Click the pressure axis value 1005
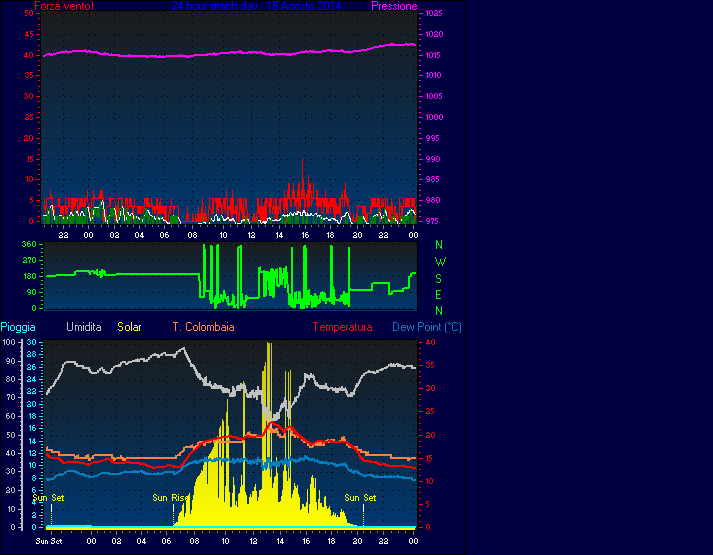The width and height of the screenshot is (713, 555). pos(434,96)
